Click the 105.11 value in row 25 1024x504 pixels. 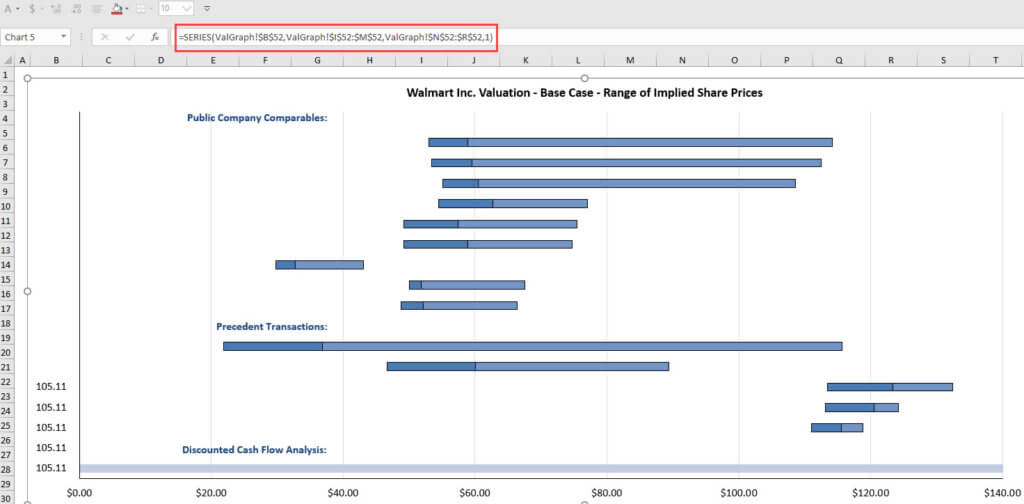pos(51,428)
